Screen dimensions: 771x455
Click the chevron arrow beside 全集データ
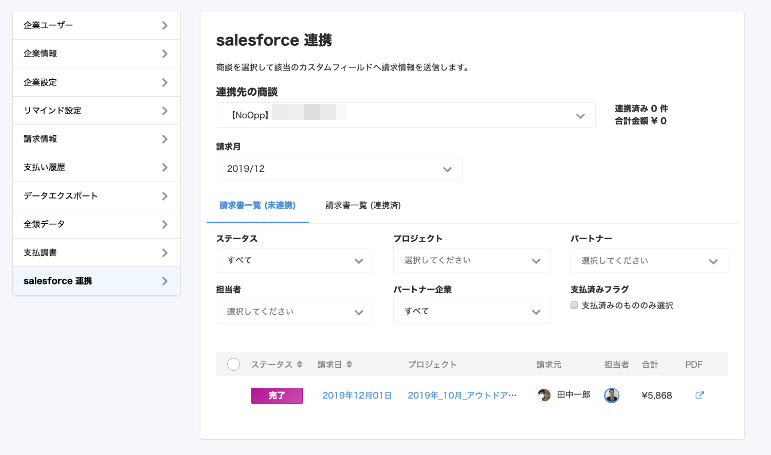point(165,224)
